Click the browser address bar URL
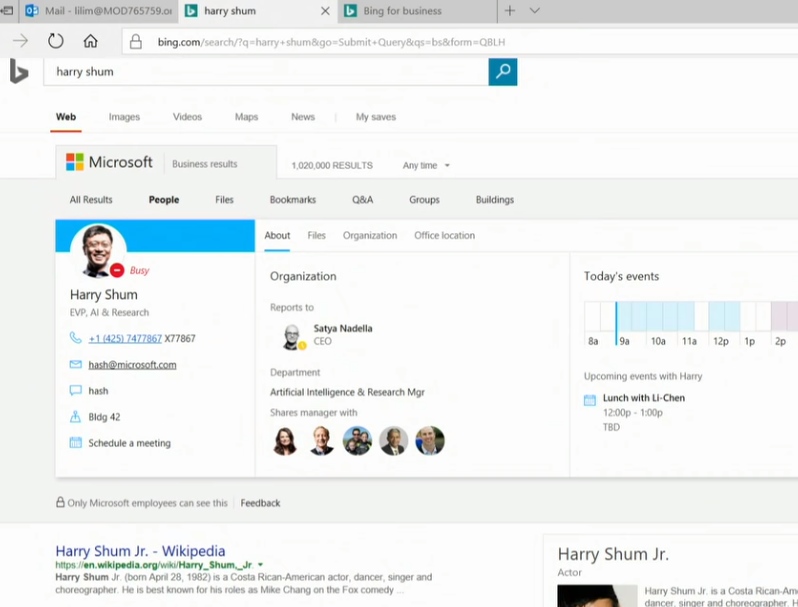This screenshot has width=798, height=607. pyautogui.click(x=331, y=42)
